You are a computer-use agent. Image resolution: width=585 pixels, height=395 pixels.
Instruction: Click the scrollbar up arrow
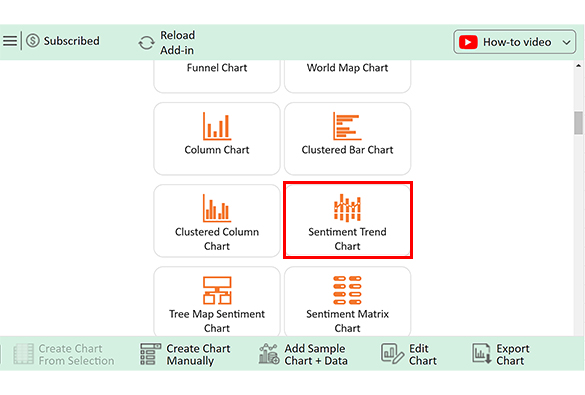pyautogui.click(x=578, y=66)
